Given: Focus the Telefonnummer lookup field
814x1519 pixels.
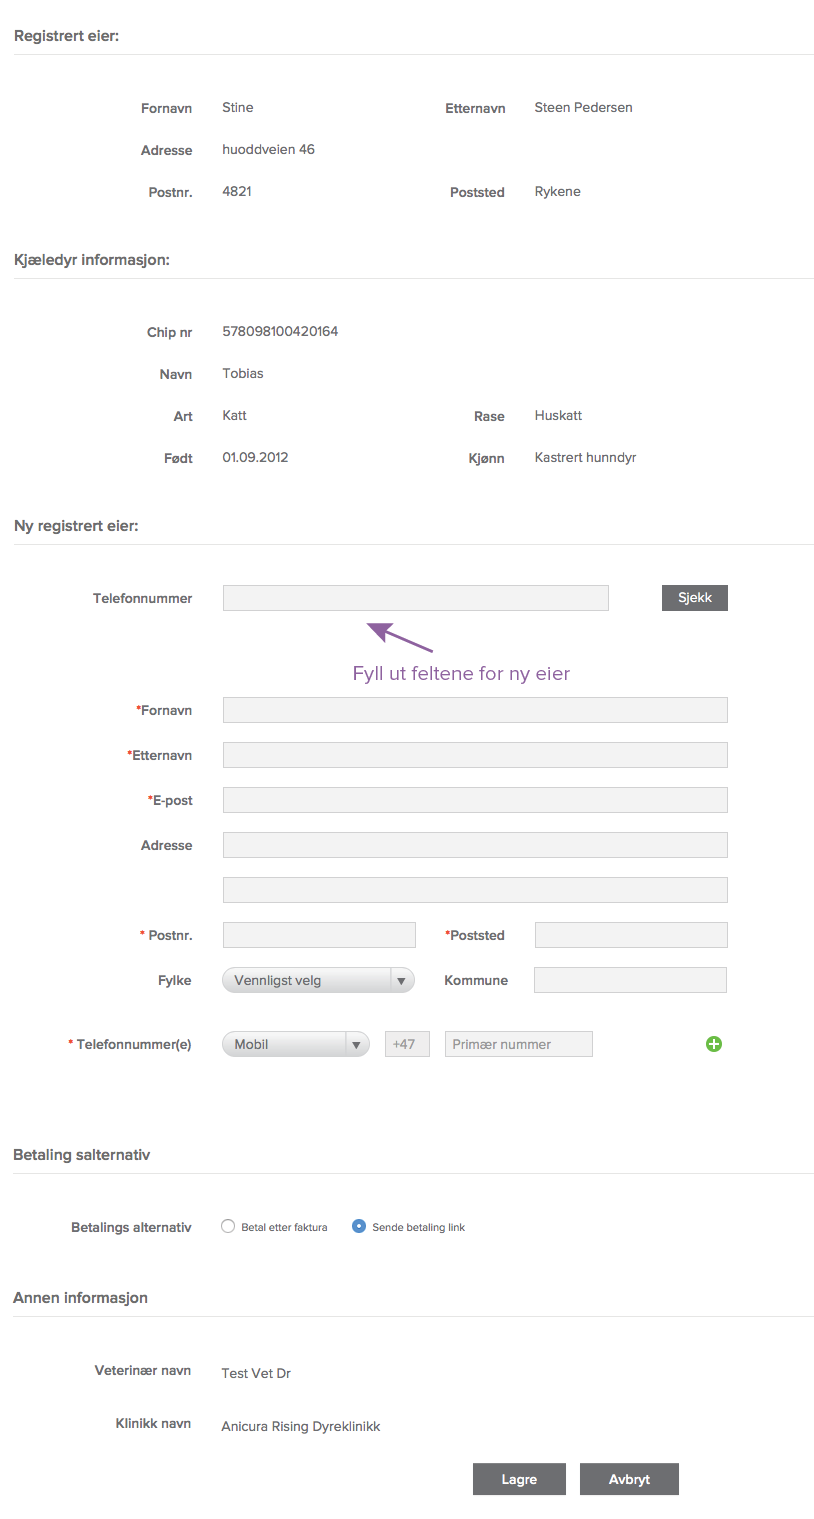Looking at the screenshot, I should (415, 598).
